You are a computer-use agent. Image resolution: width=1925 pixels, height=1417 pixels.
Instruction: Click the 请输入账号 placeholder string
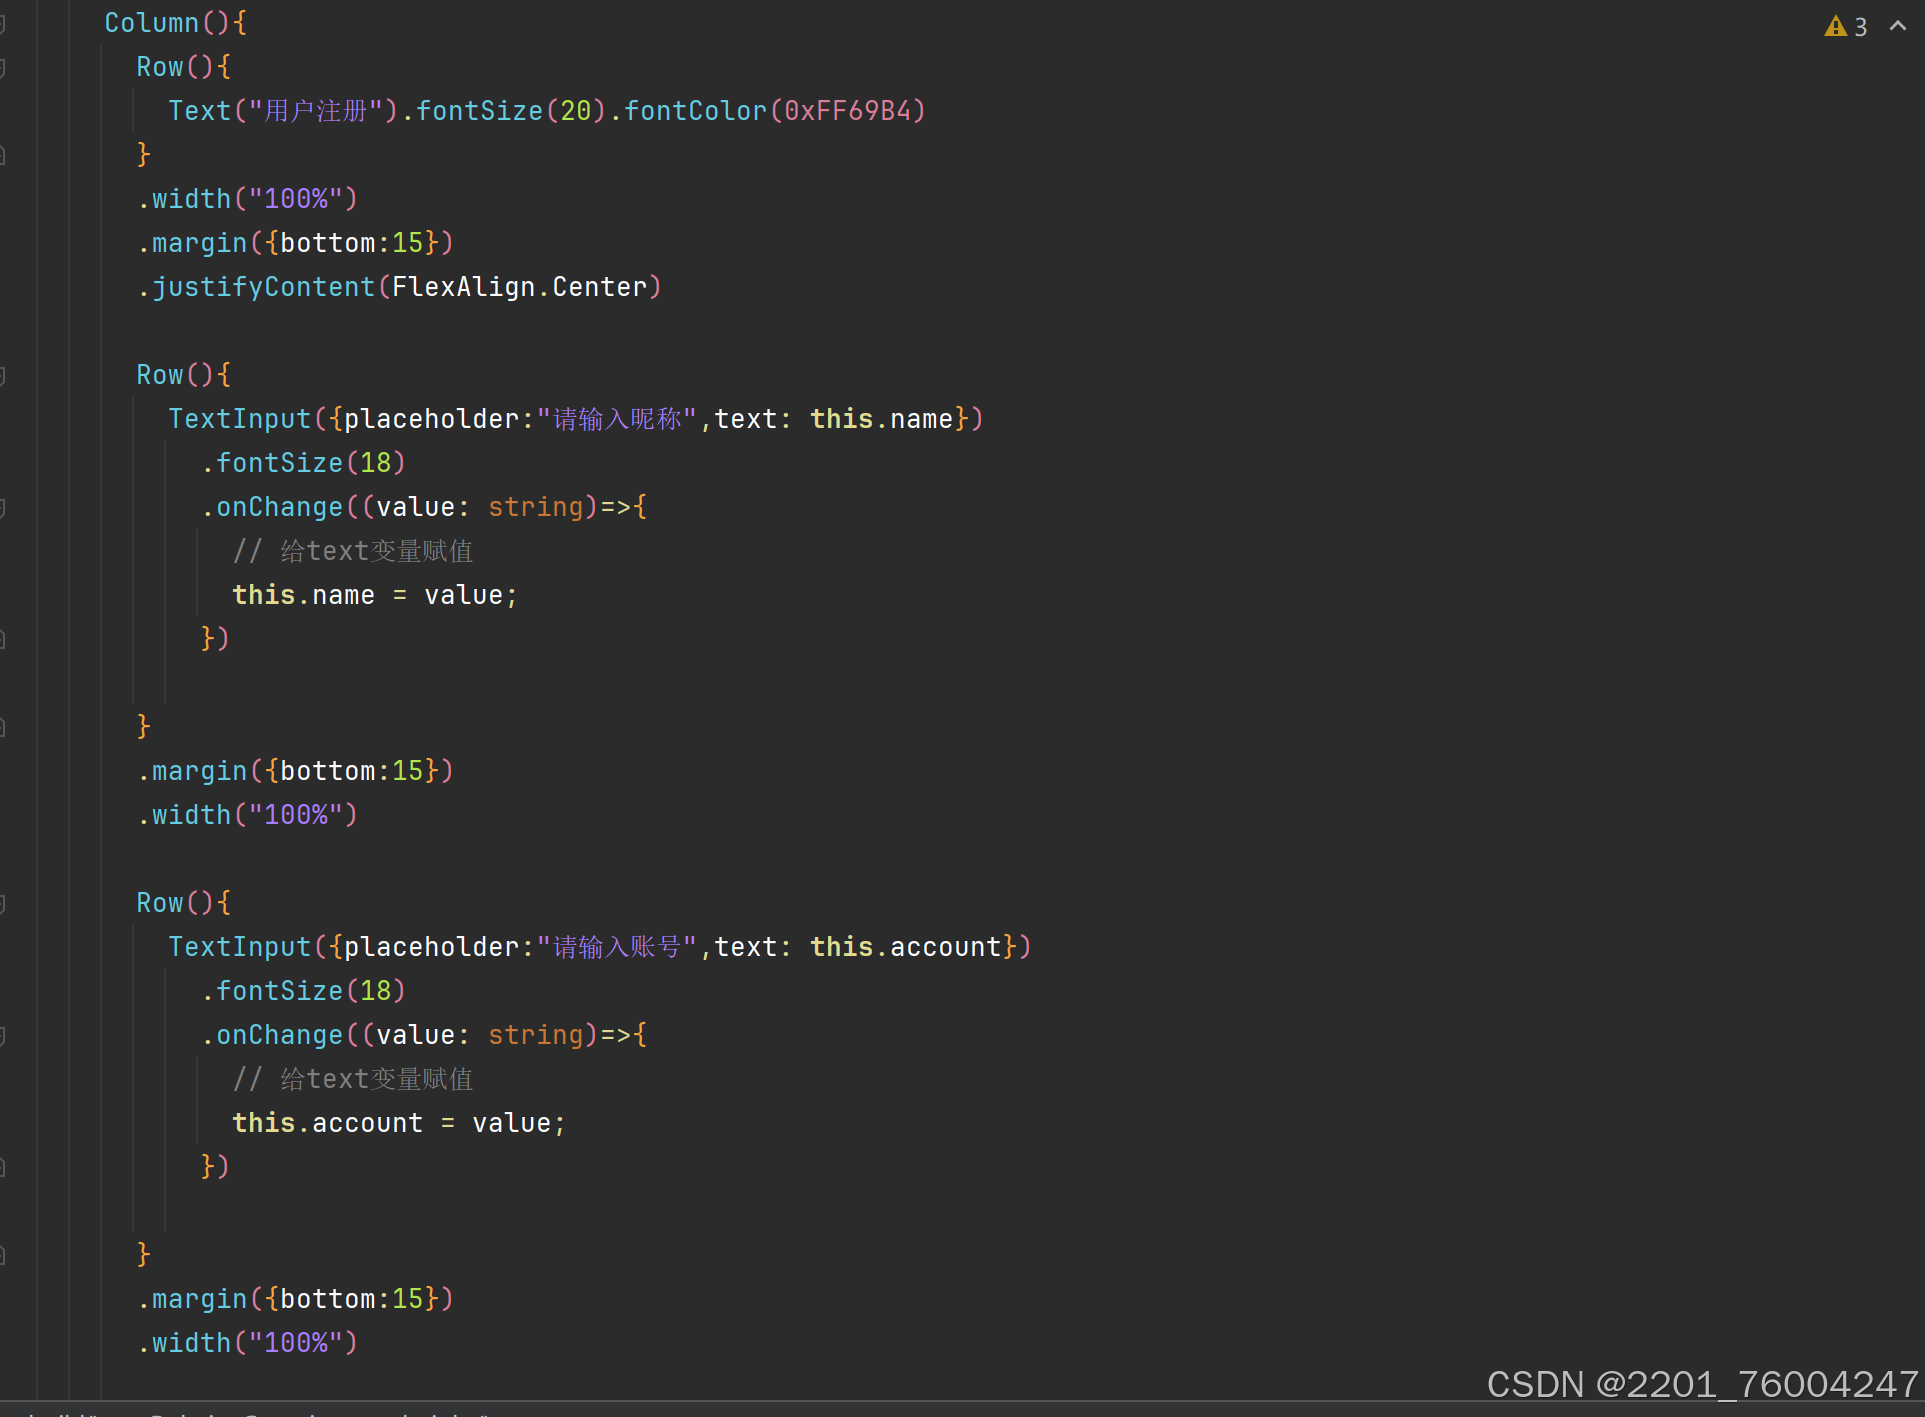click(617, 947)
